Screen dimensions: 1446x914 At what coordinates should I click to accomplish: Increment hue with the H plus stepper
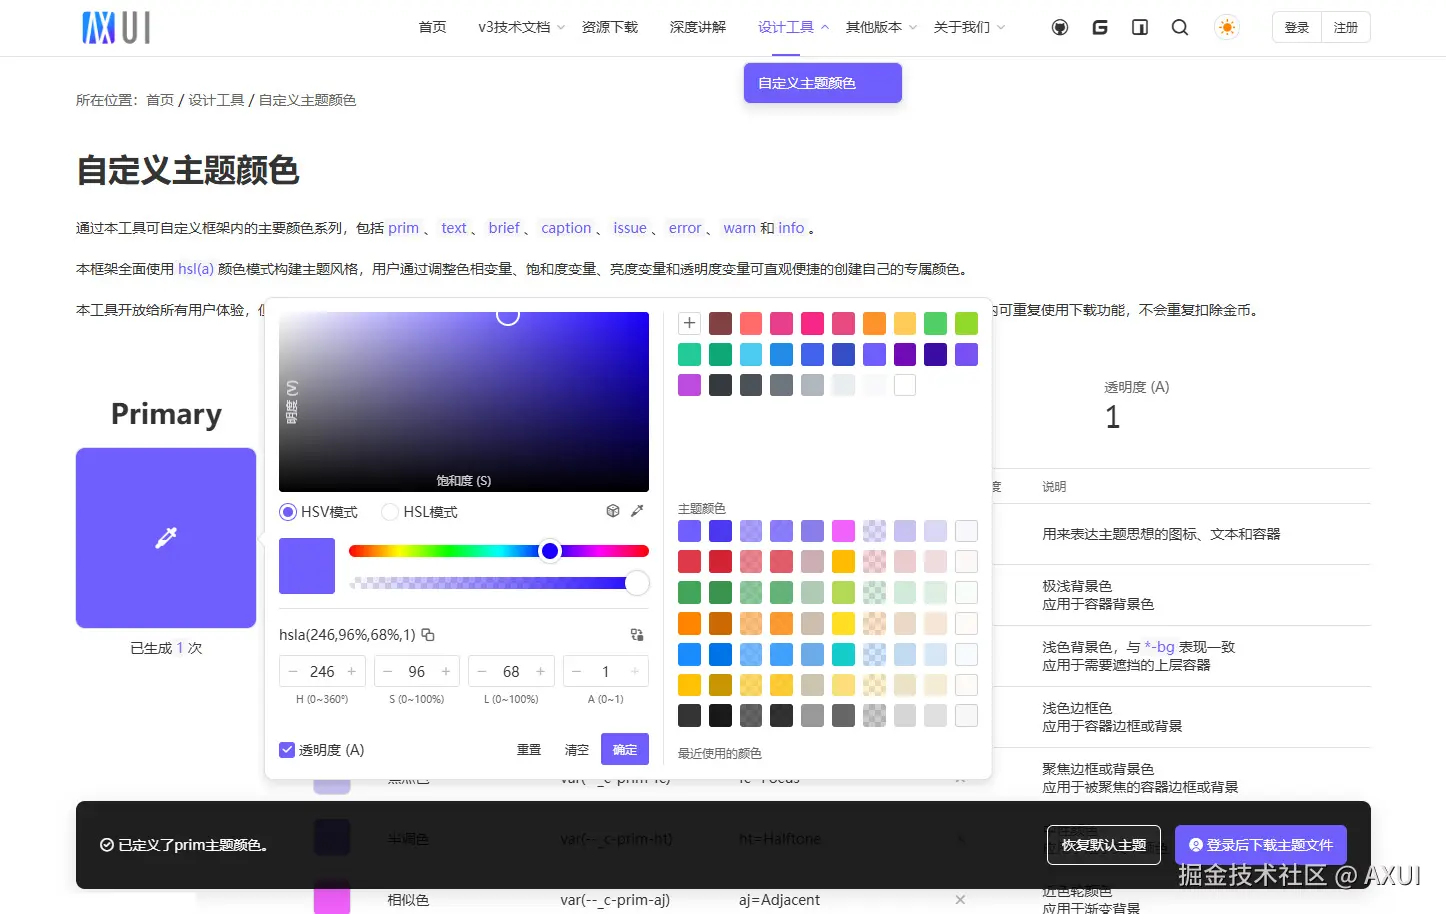pos(350,671)
